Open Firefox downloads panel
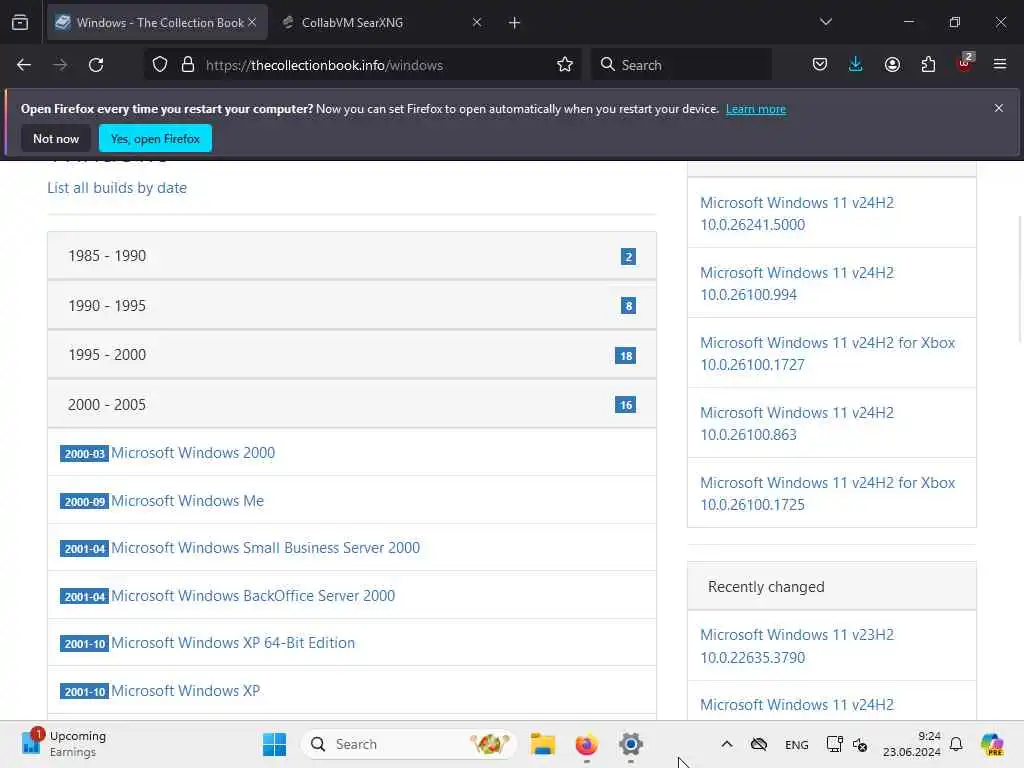 tap(856, 65)
